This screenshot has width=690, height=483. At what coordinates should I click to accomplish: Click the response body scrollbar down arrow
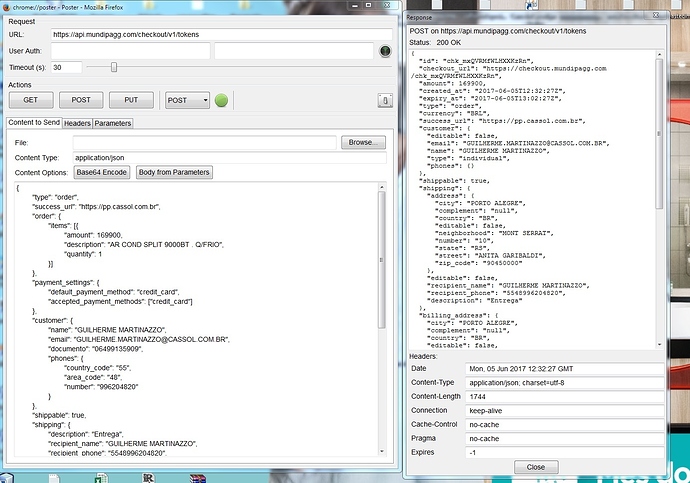(659, 345)
